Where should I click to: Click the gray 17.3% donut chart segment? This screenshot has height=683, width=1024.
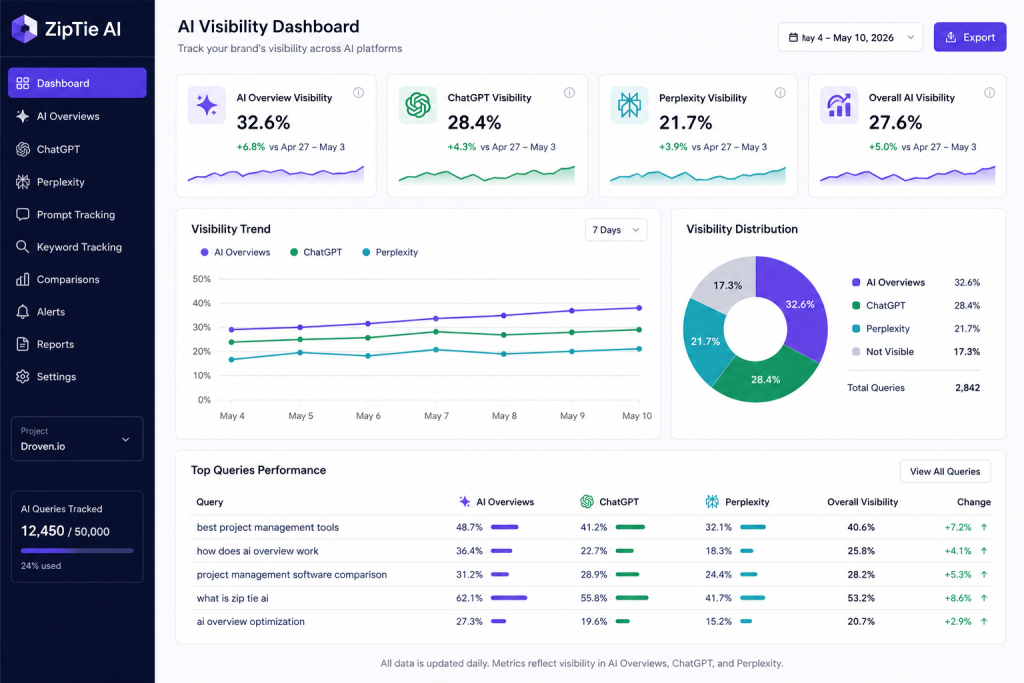coord(726,284)
